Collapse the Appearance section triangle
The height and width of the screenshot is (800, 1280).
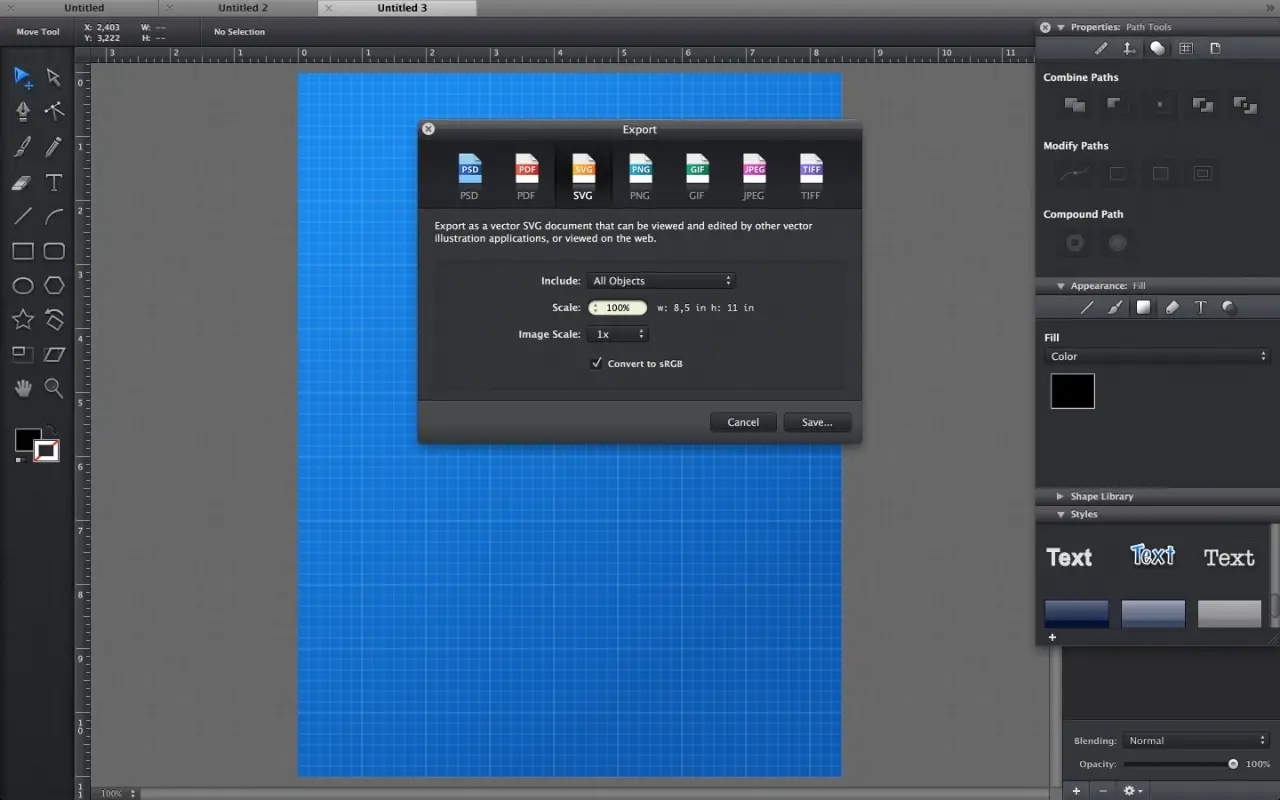point(1061,286)
